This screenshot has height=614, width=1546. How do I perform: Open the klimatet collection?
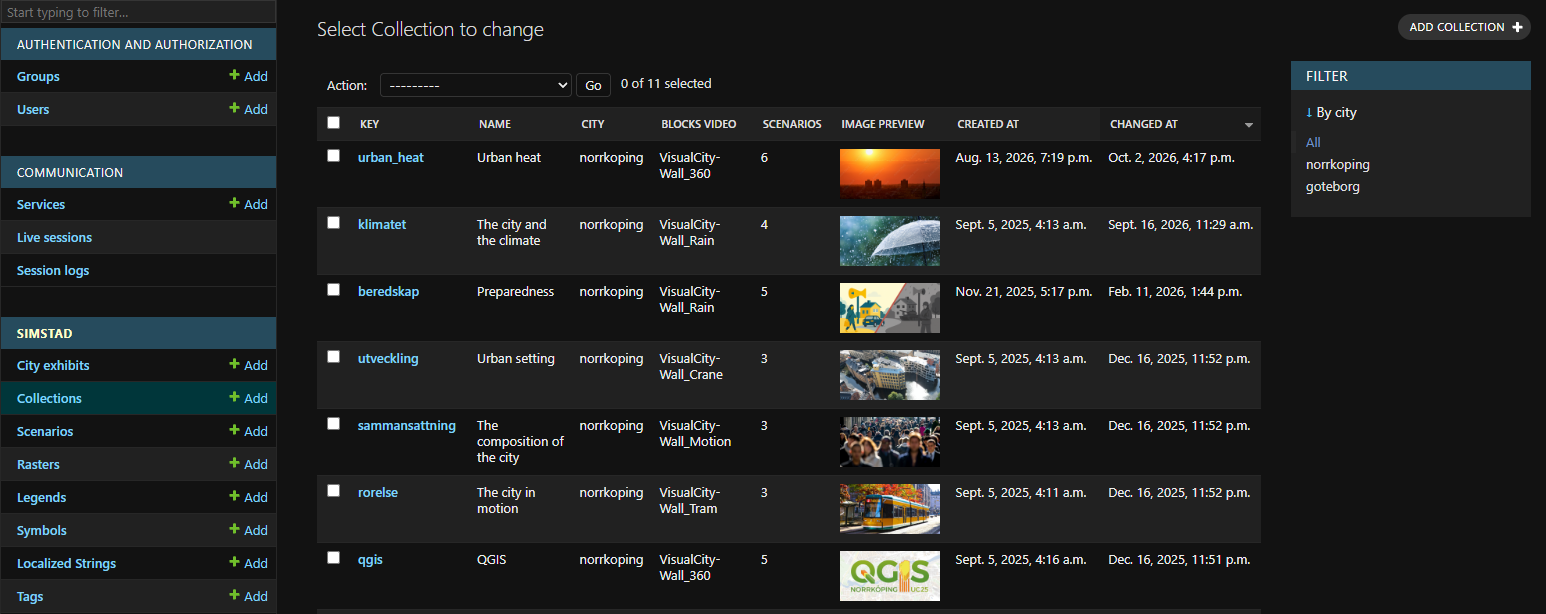(382, 224)
